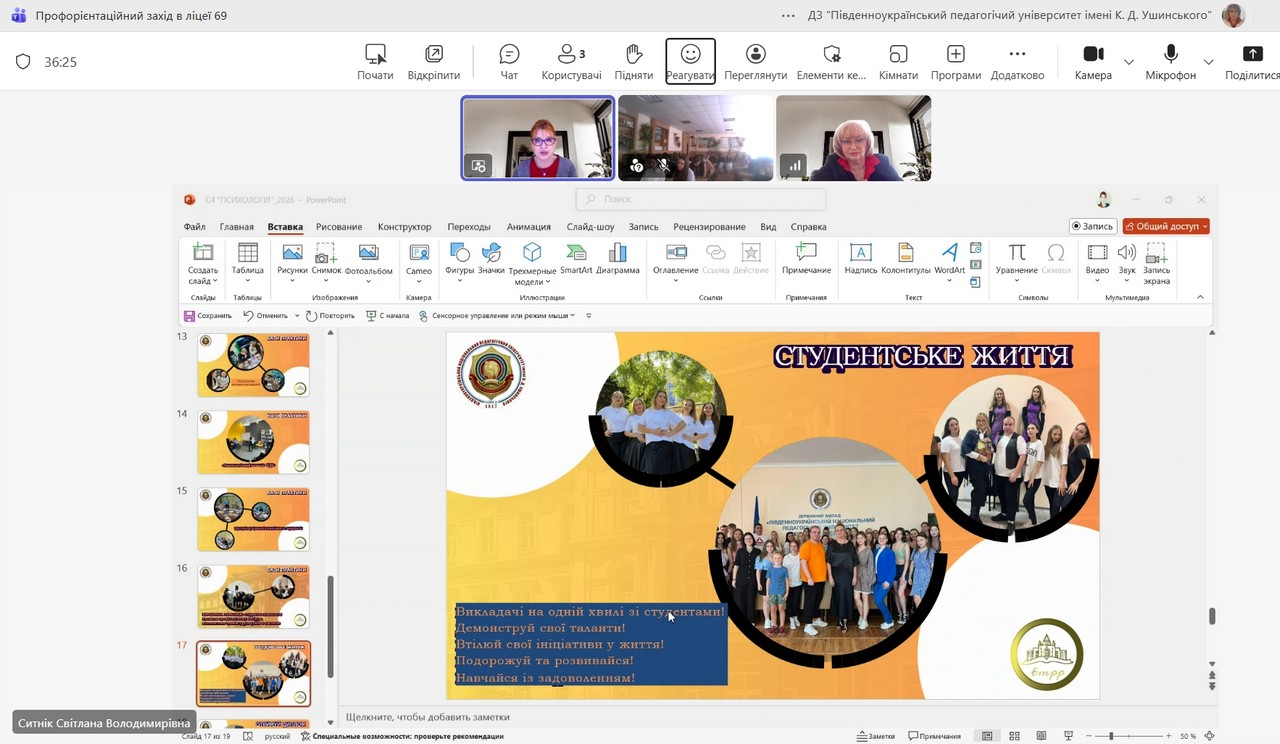Expand the microphone options dropdown arrow

click(1208, 62)
